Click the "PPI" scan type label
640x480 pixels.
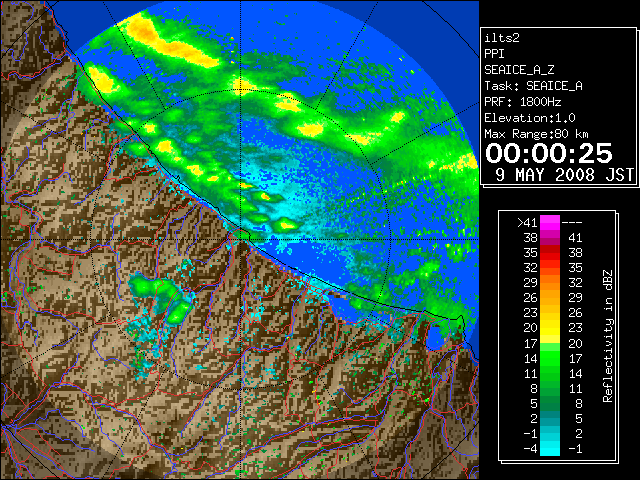[494, 54]
